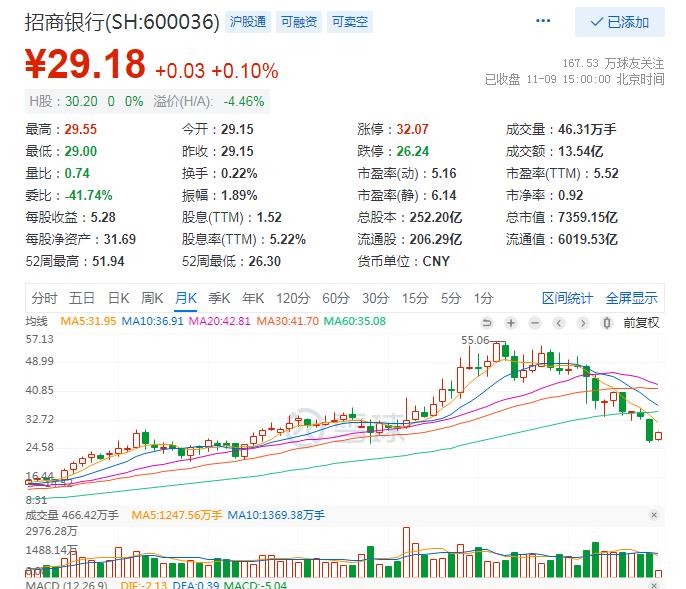
Task: Zoom in chart with the plus icon
Action: 511,323
